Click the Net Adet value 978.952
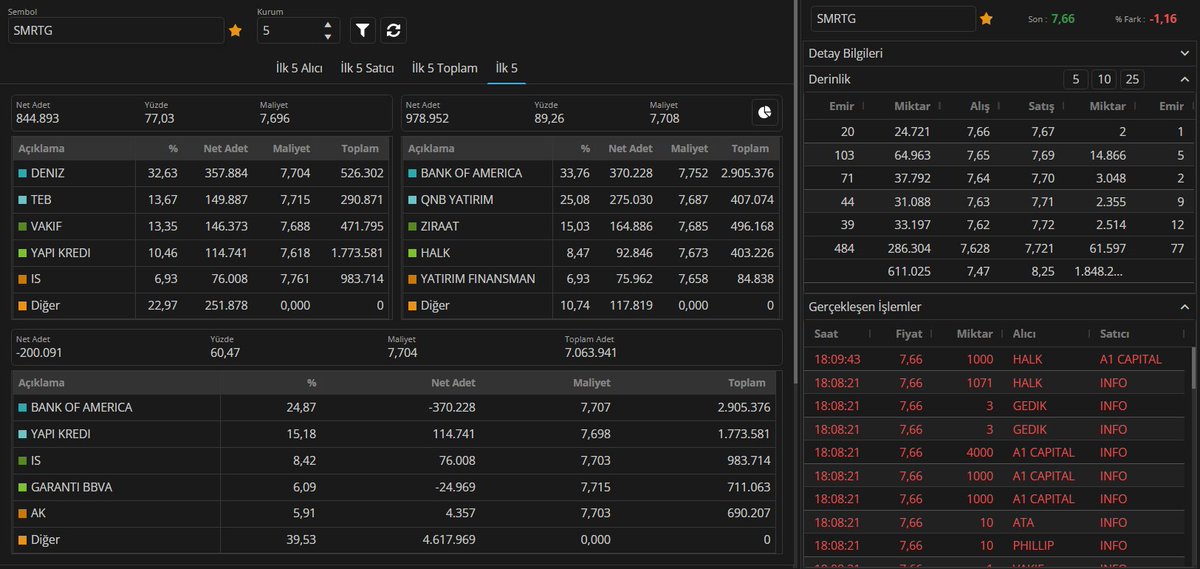This screenshot has width=1200, height=569. [x=428, y=118]
